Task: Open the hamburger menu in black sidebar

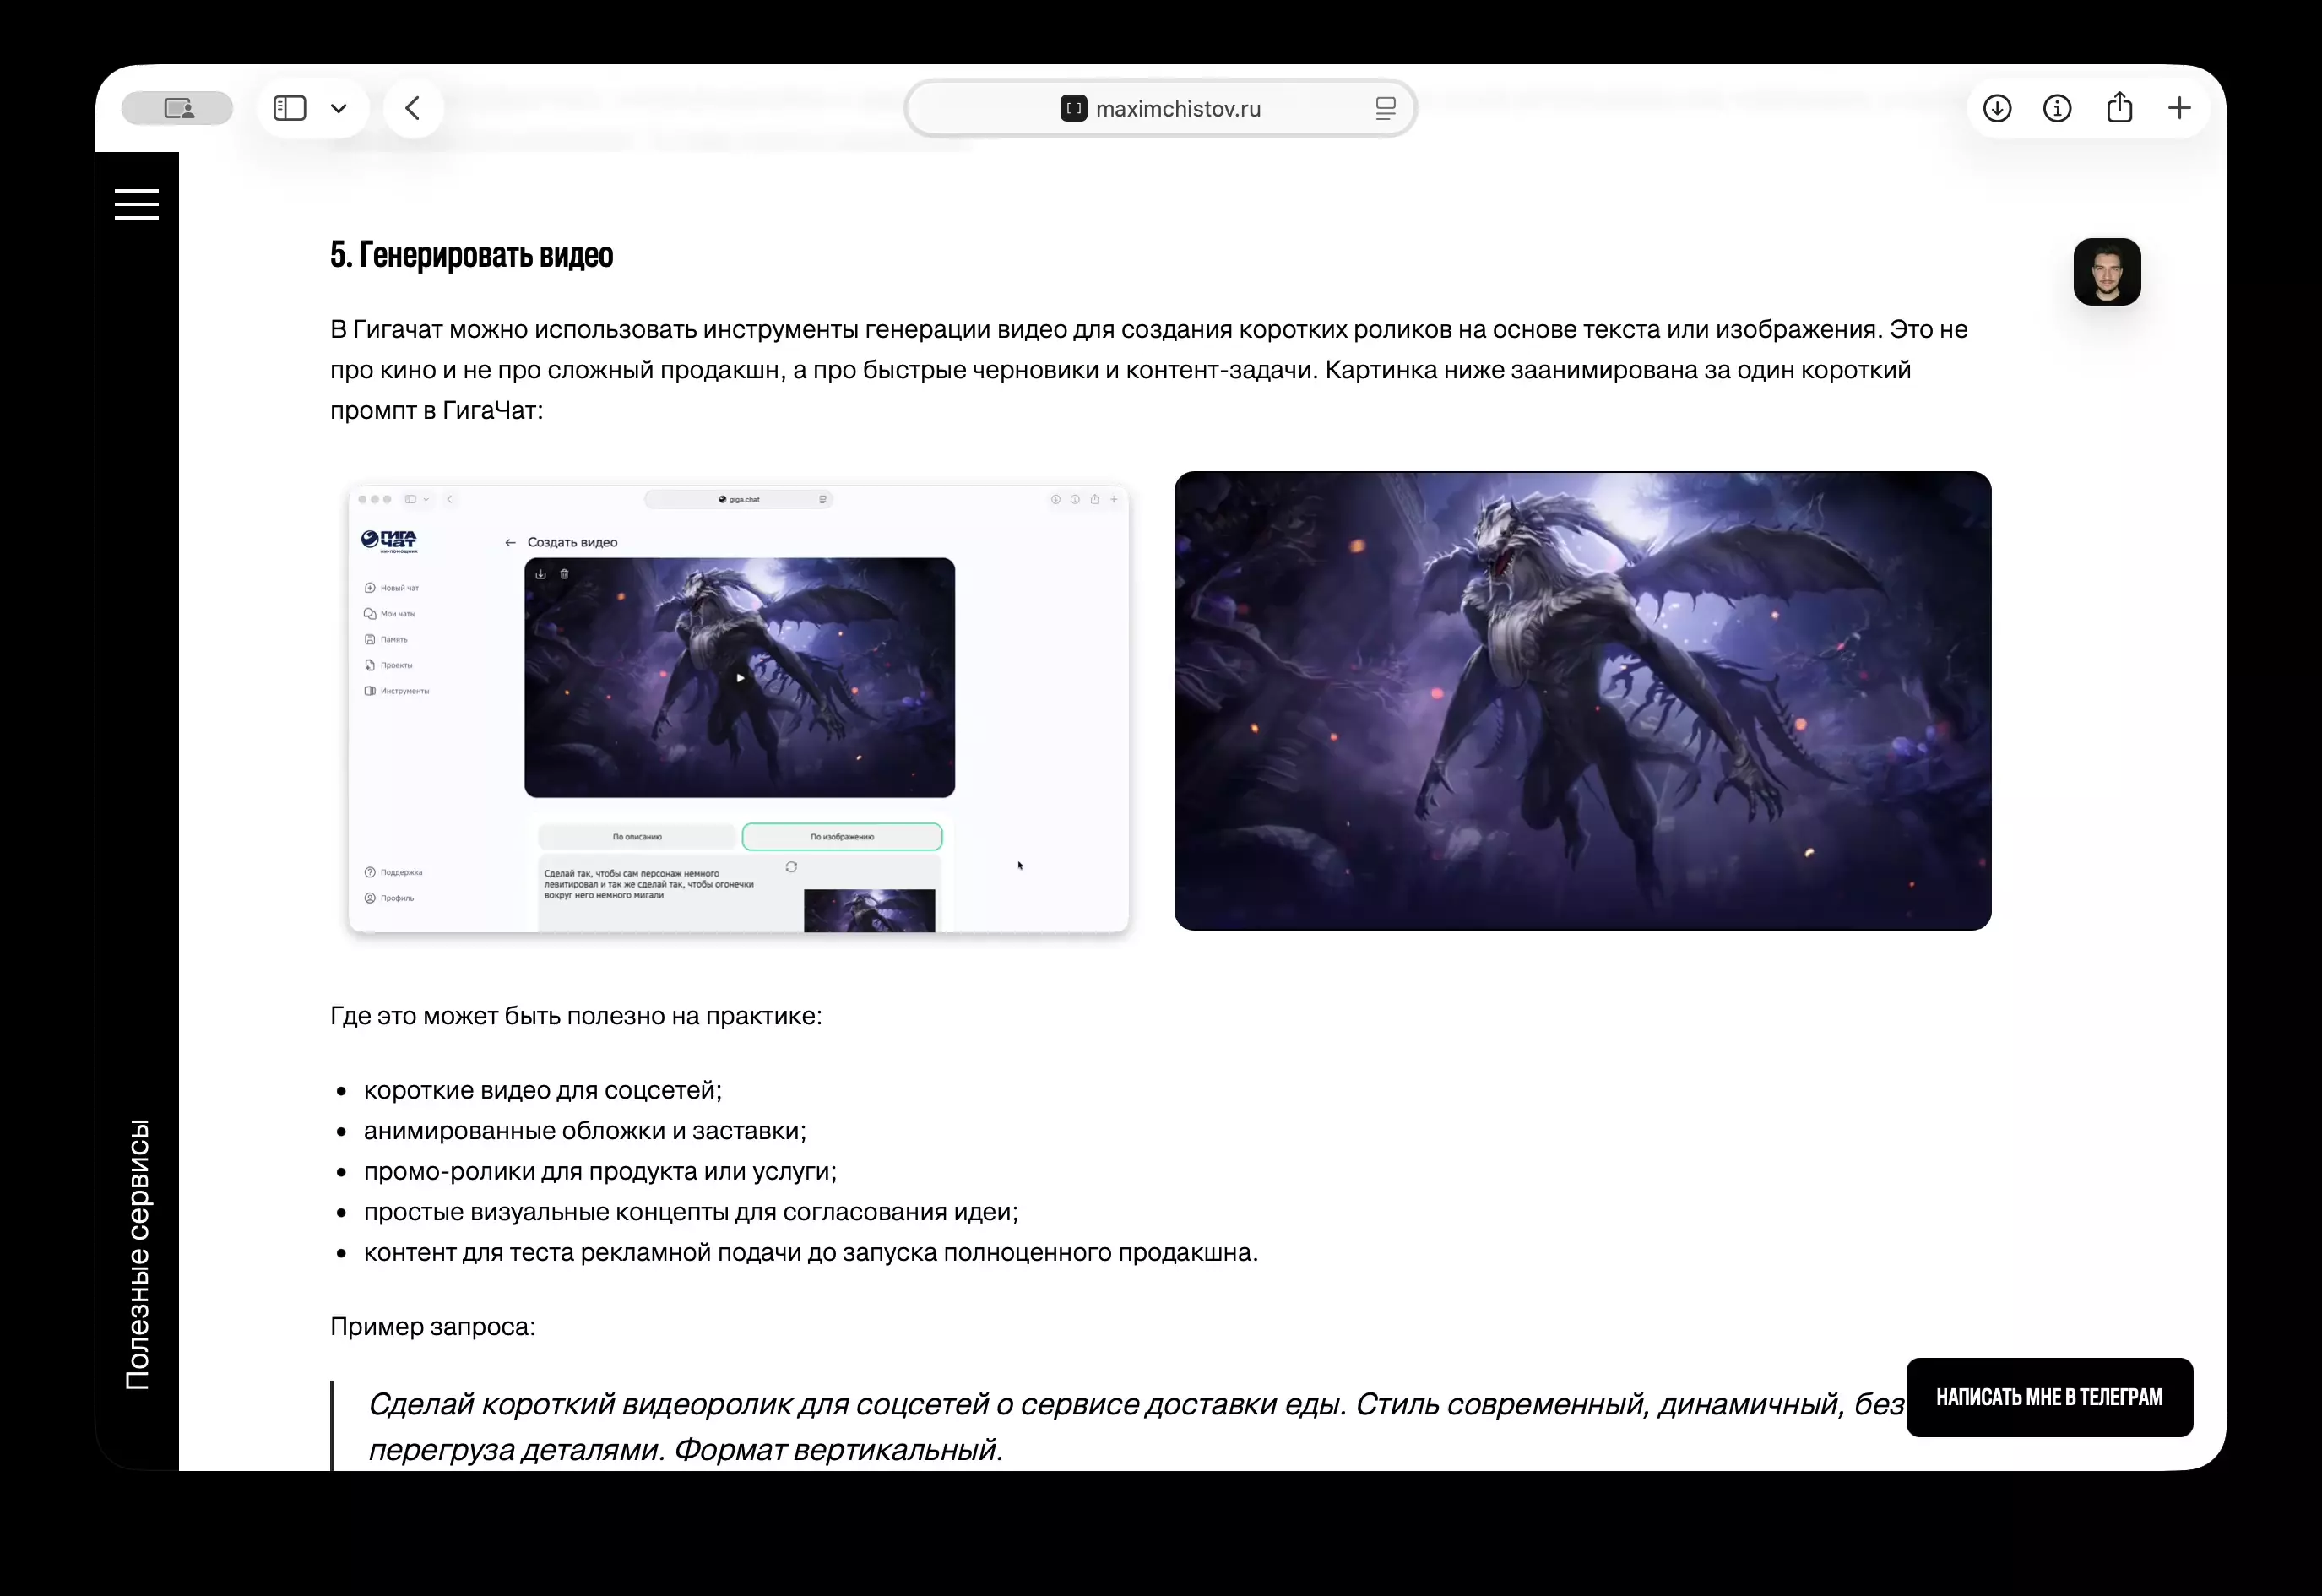Action: click(137, 204)
